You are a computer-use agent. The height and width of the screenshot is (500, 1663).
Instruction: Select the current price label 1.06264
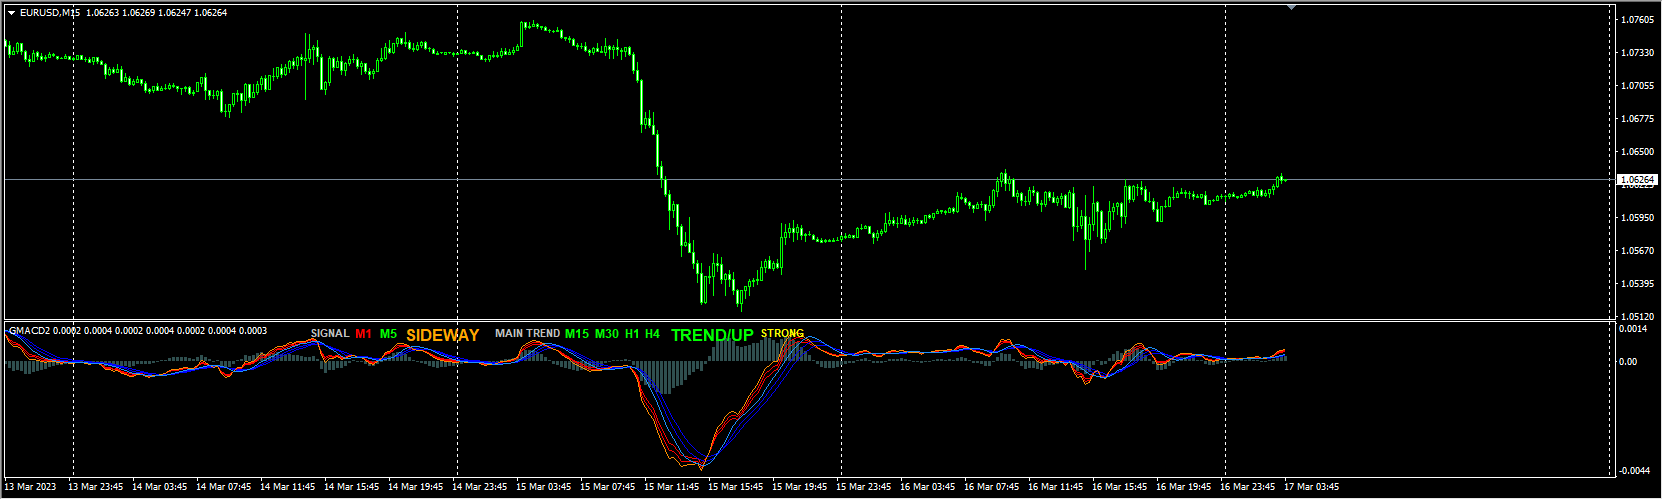(1637, 179)
